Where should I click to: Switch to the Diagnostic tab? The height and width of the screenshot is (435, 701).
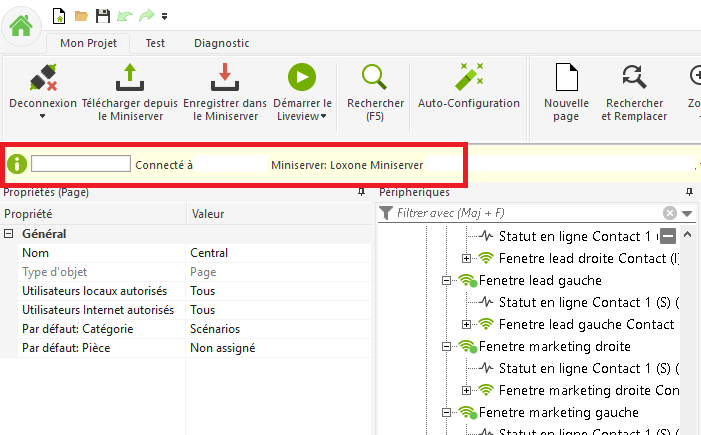click(x=222, y=43)
